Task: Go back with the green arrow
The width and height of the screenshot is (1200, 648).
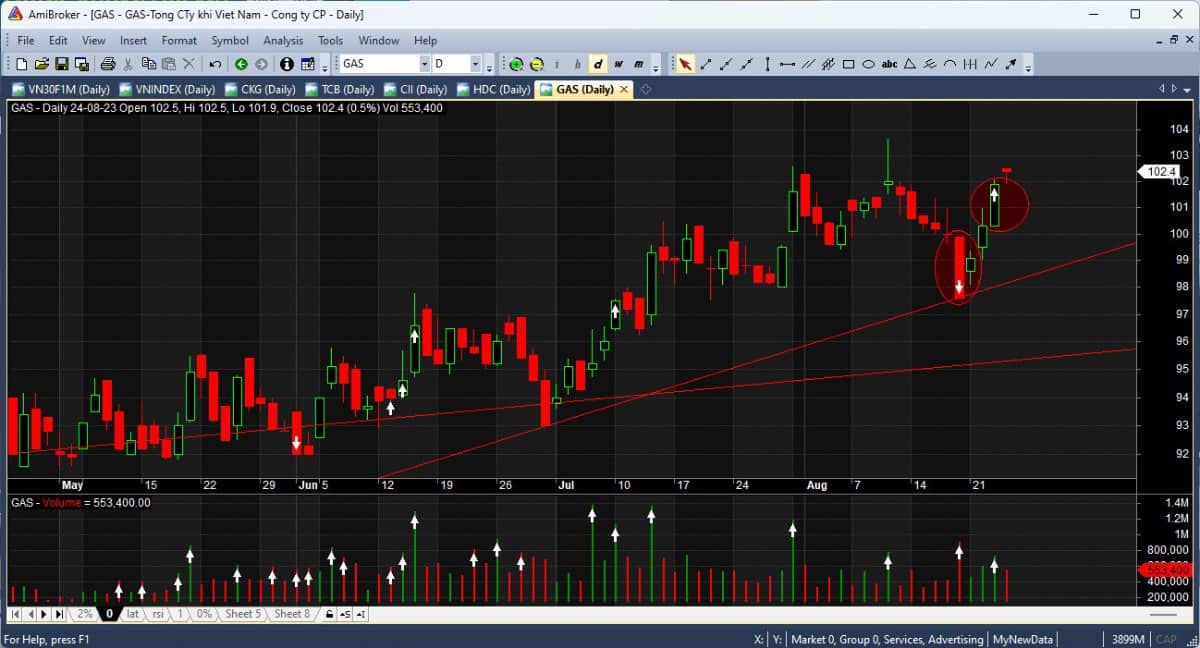Action: click(242, 64)
